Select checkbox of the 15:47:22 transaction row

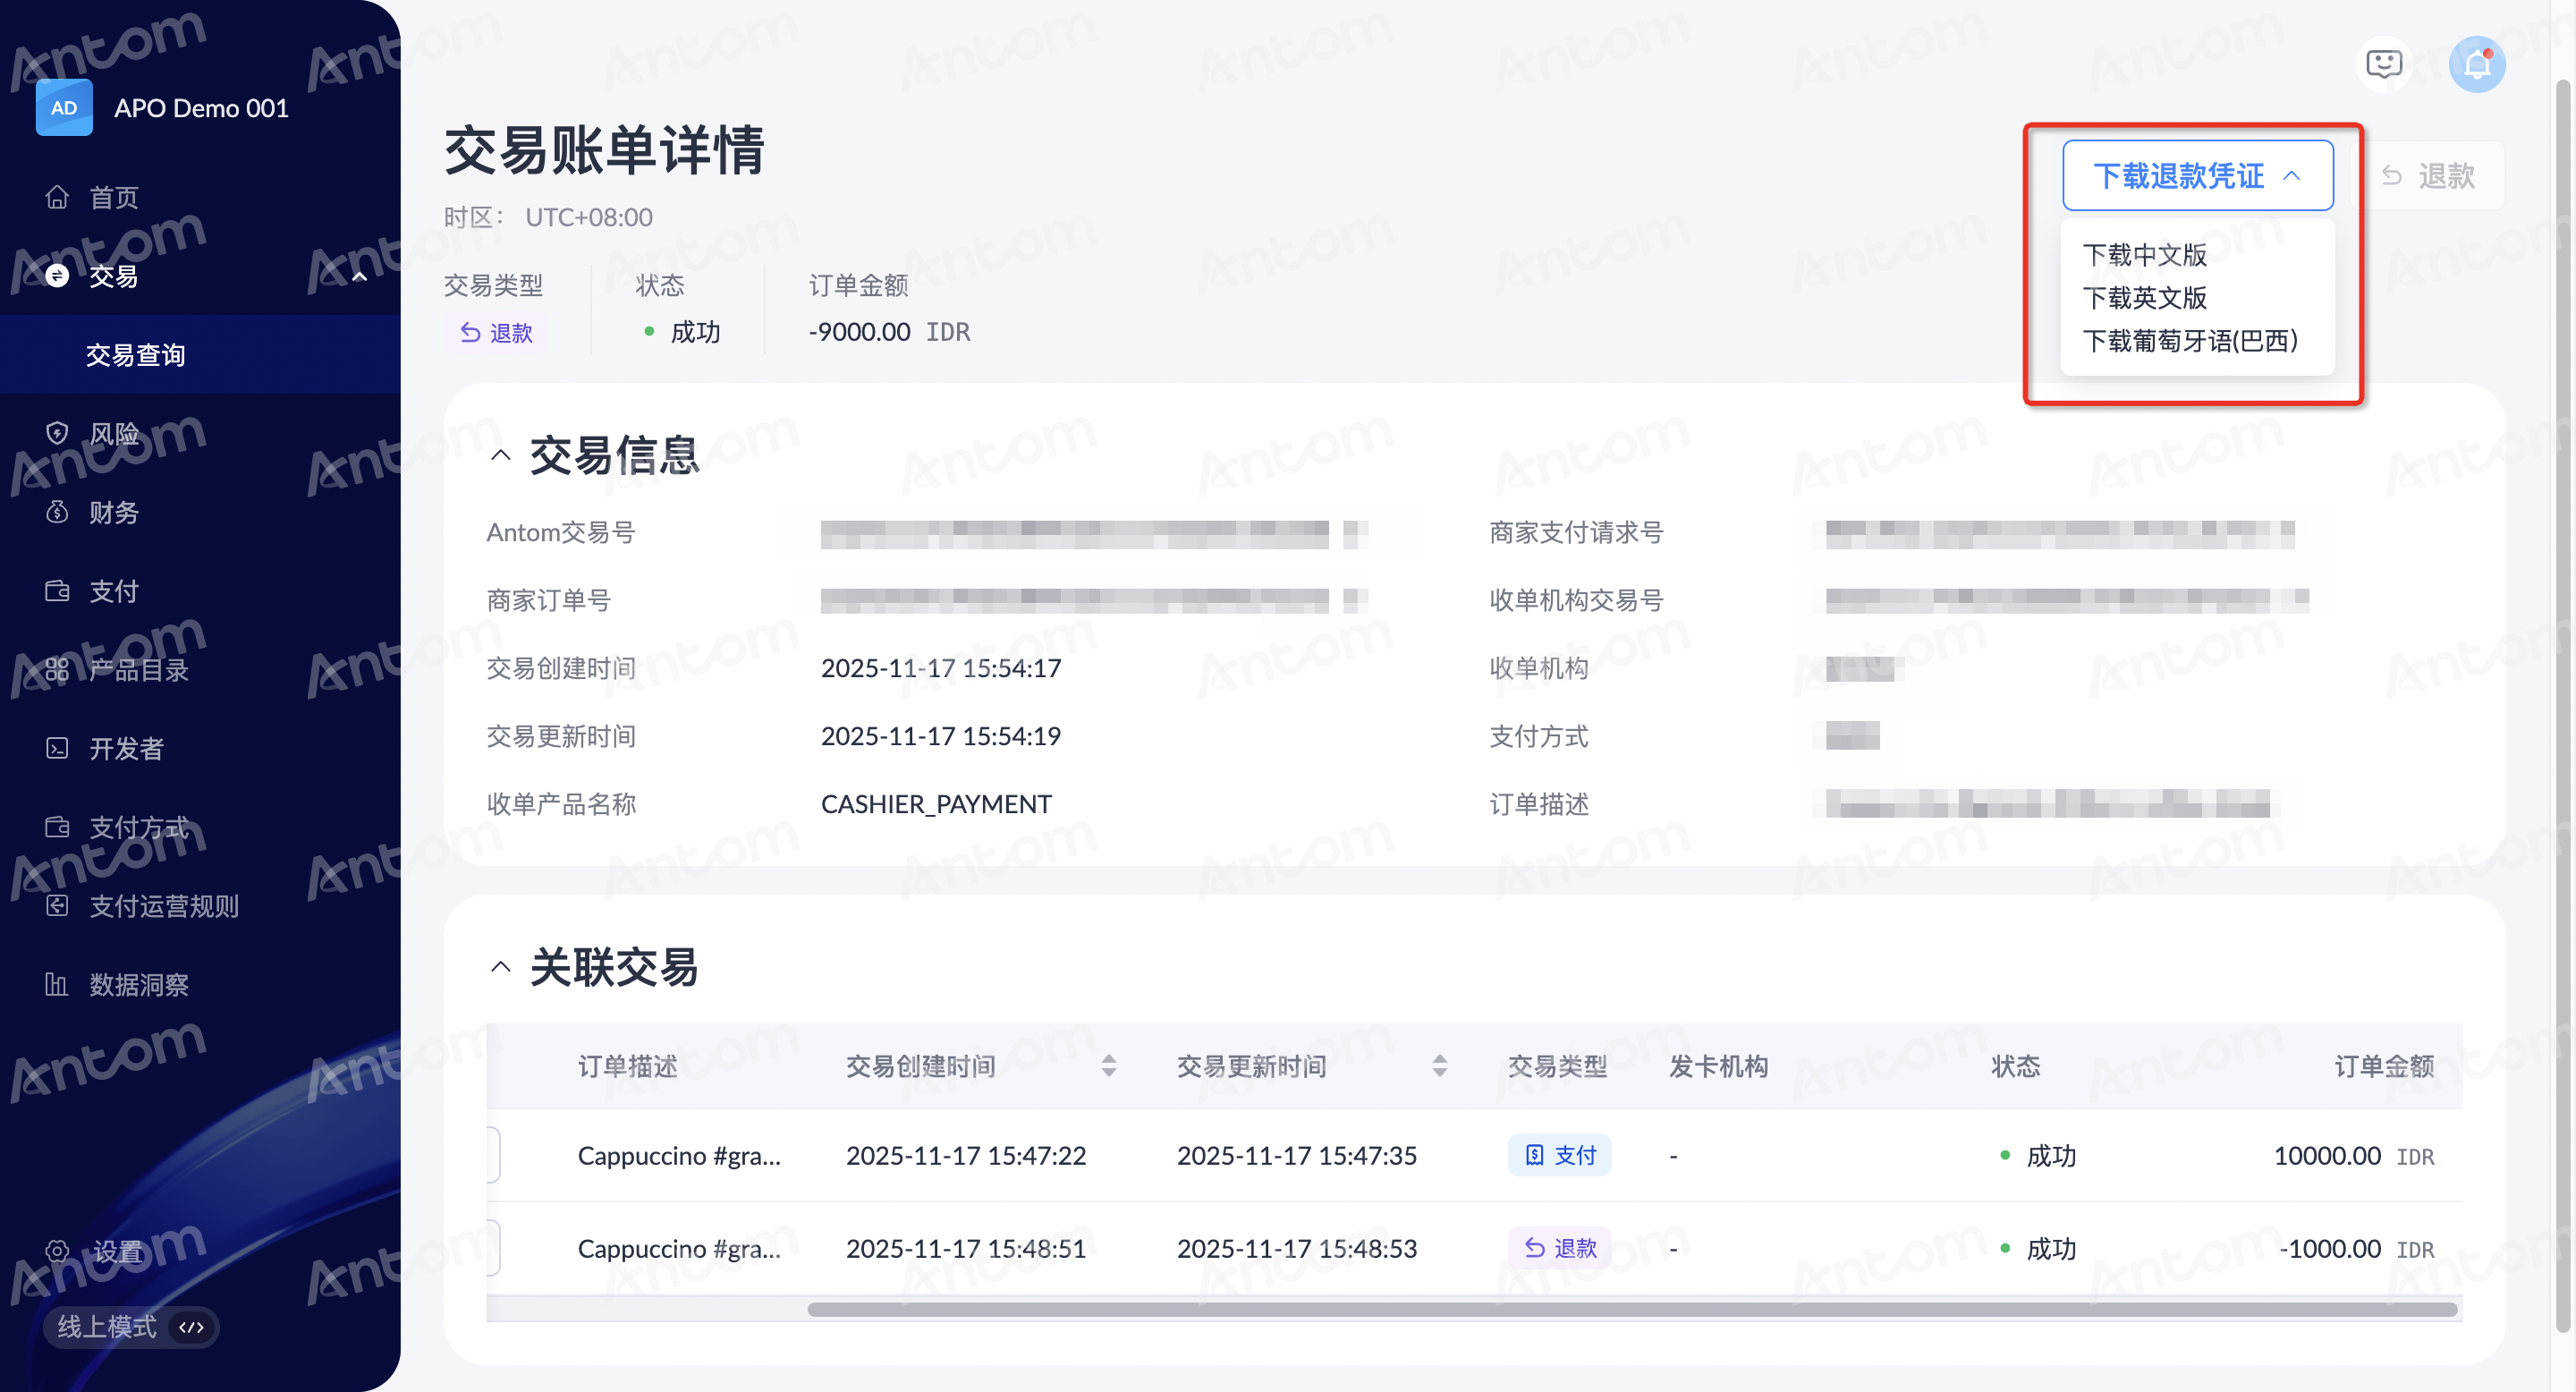(493, 1155)
